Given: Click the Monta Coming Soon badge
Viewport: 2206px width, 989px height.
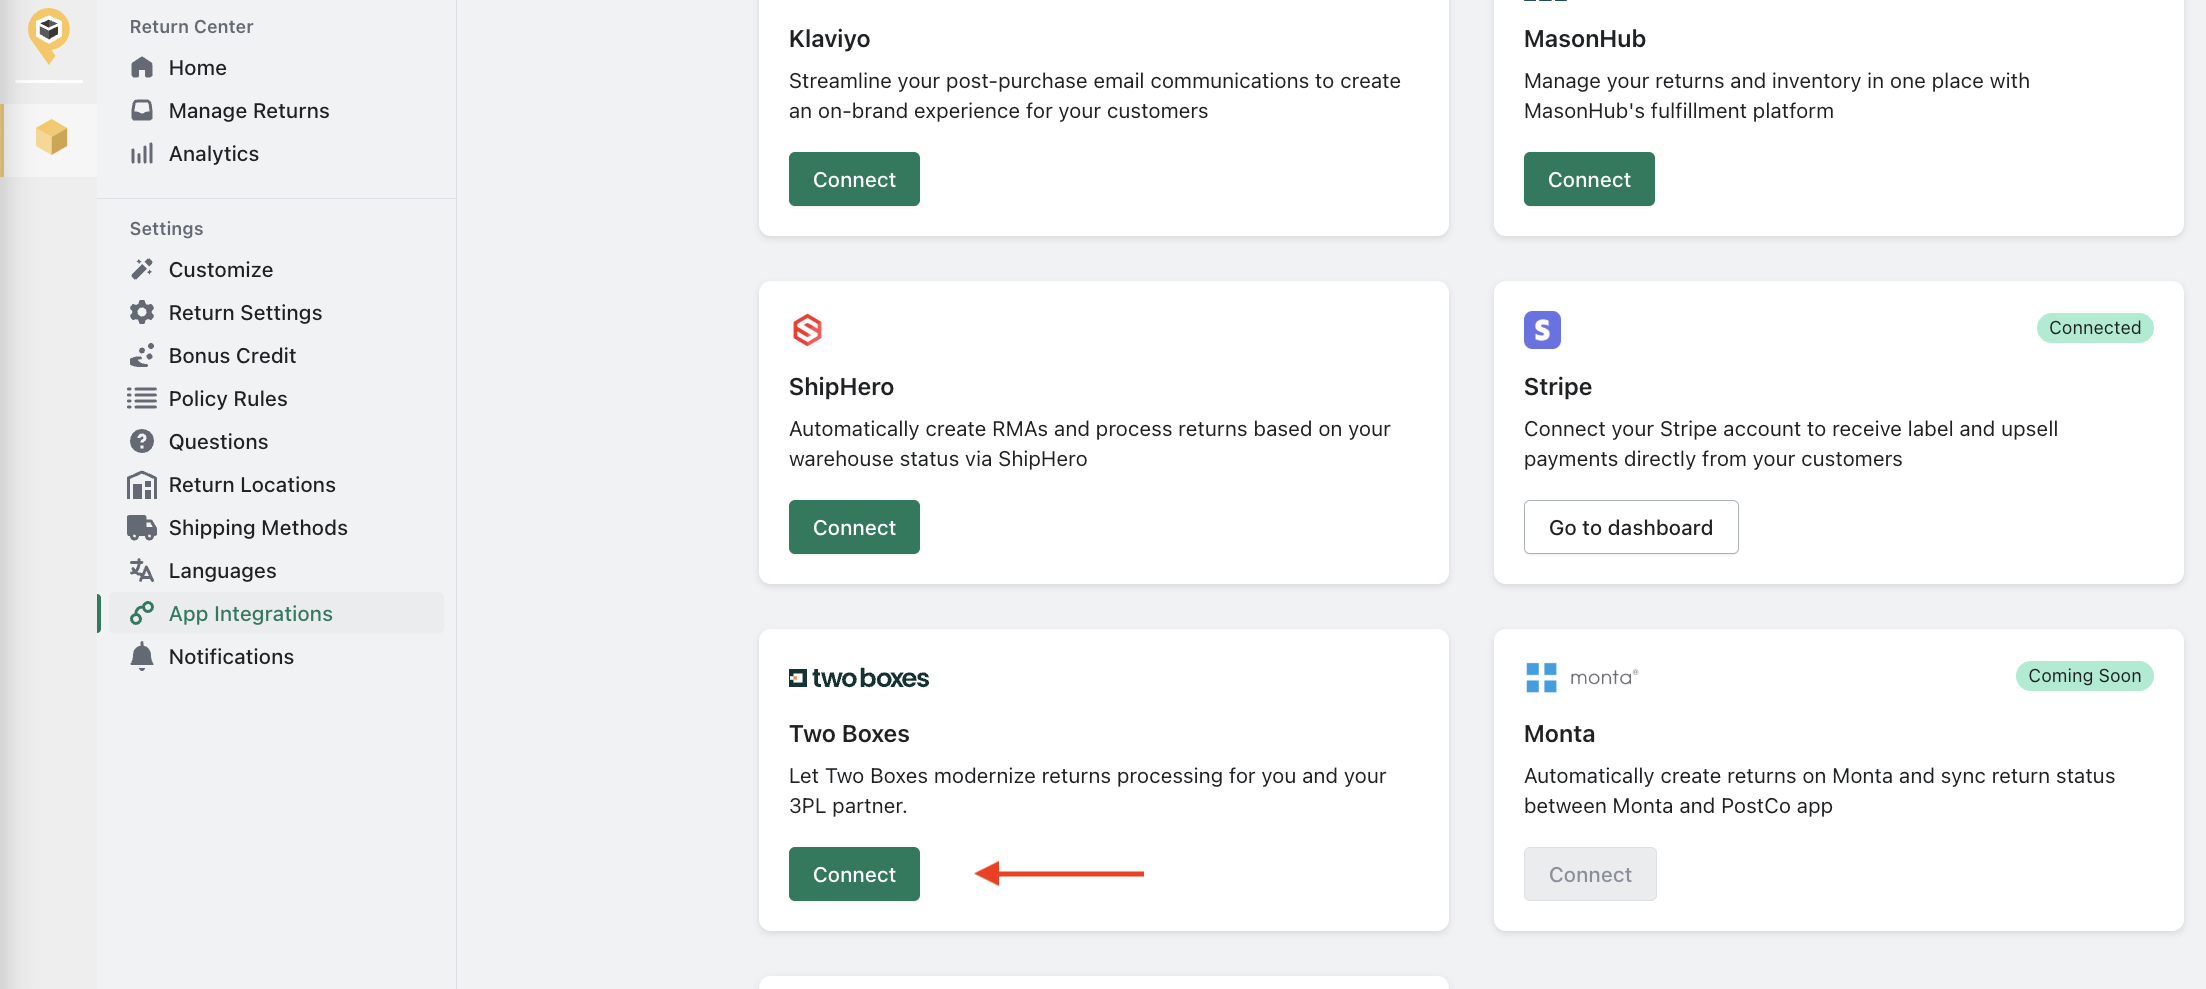Looking at the screenshot, I should (x=2084, y=676).
